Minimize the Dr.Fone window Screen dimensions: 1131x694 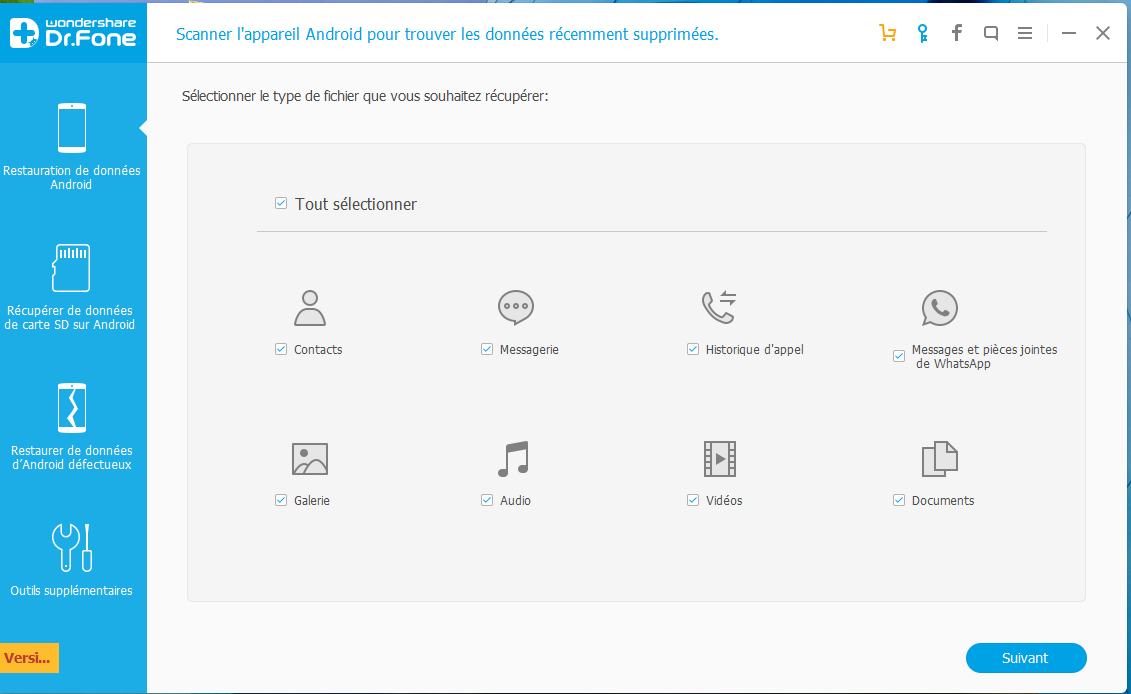tap(1069, 33)
